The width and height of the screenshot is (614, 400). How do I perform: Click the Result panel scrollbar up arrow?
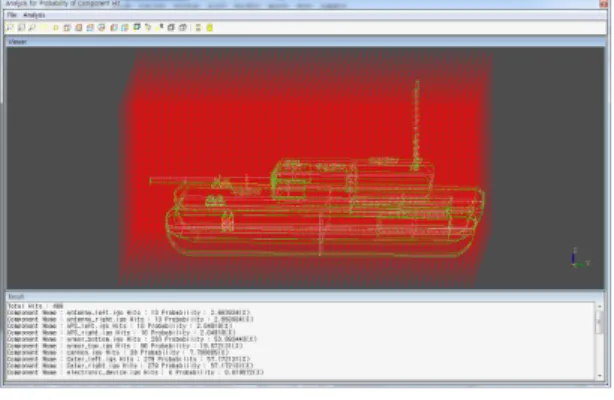(x=600, y=306)
